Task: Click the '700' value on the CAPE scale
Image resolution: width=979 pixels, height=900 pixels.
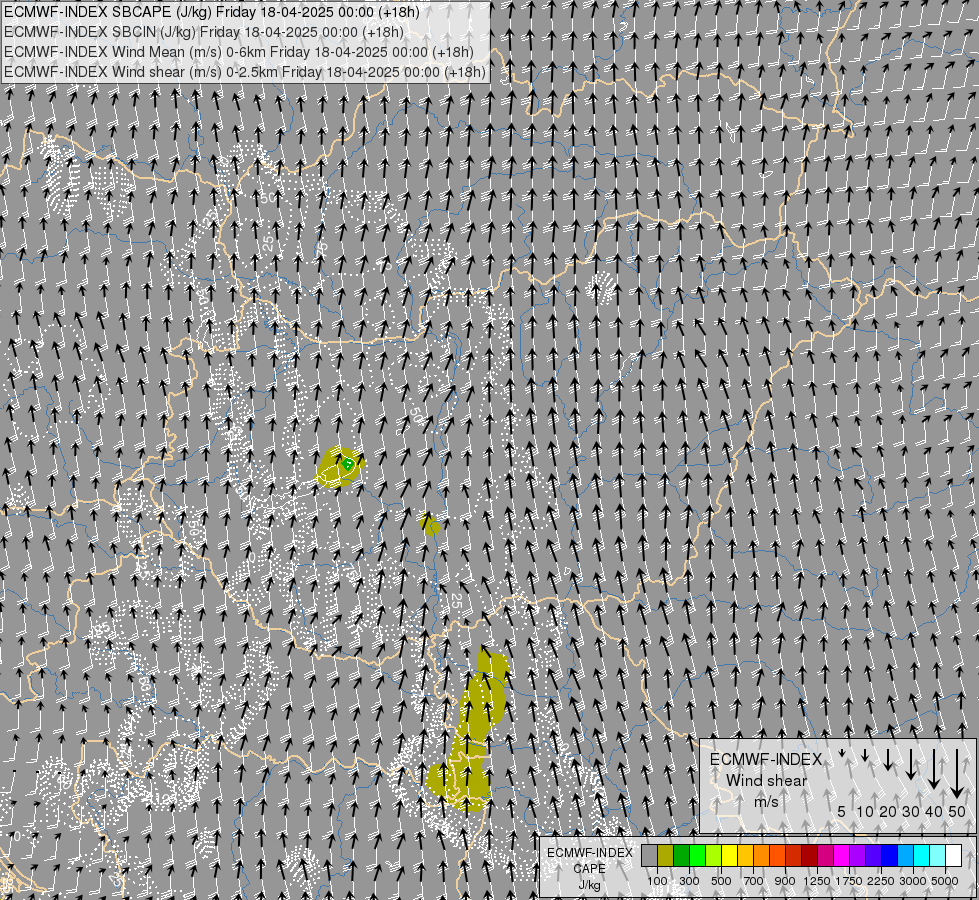Action: click(x=754, y=881)
